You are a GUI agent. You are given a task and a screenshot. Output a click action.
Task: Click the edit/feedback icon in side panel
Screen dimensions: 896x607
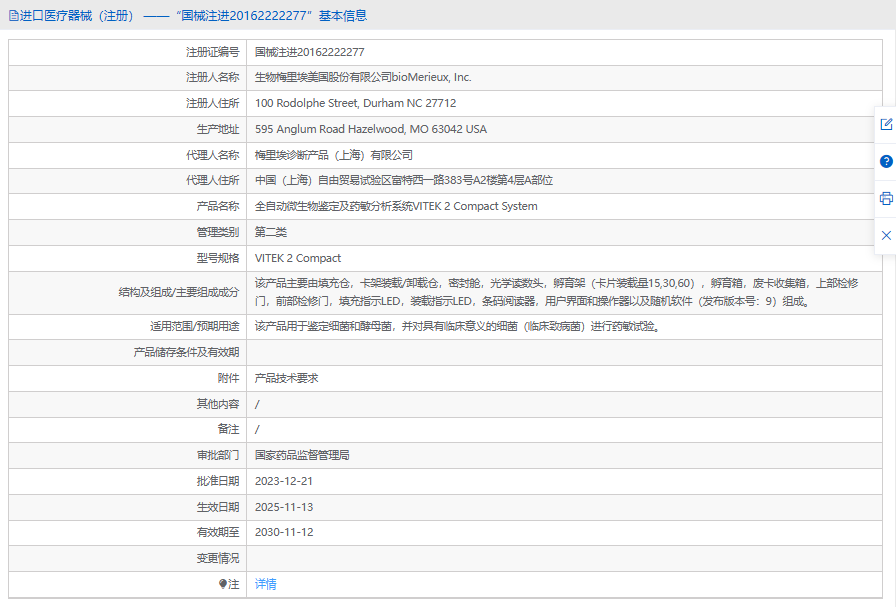pos(886,124)
